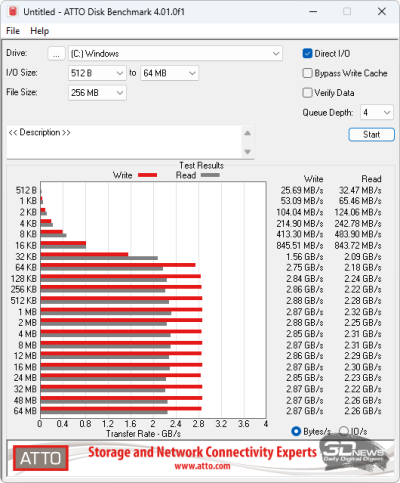Select the IO/s radio button
Image resolution: width=400 pixels, height=483 pixels.
tap(344, 432)
